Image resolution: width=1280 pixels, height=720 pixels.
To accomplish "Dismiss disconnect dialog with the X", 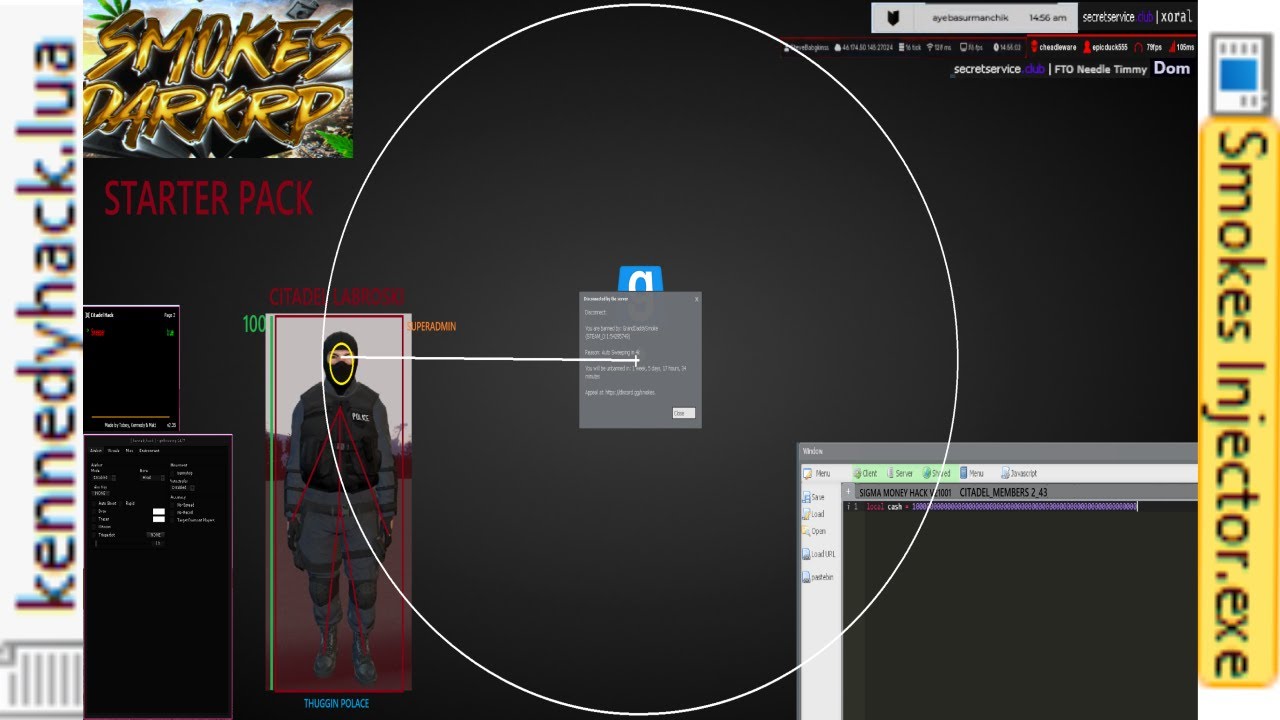I will (x=696, y=298).
